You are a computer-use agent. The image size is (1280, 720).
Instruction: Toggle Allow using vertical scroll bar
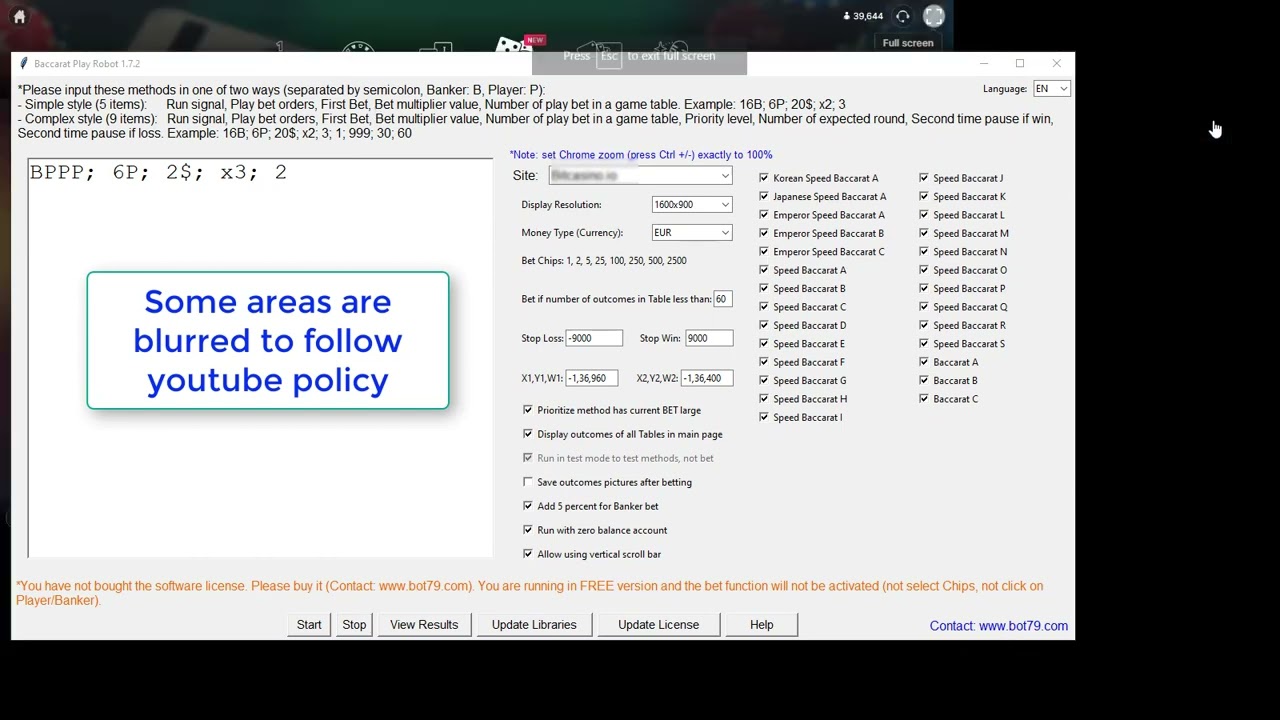528,554
